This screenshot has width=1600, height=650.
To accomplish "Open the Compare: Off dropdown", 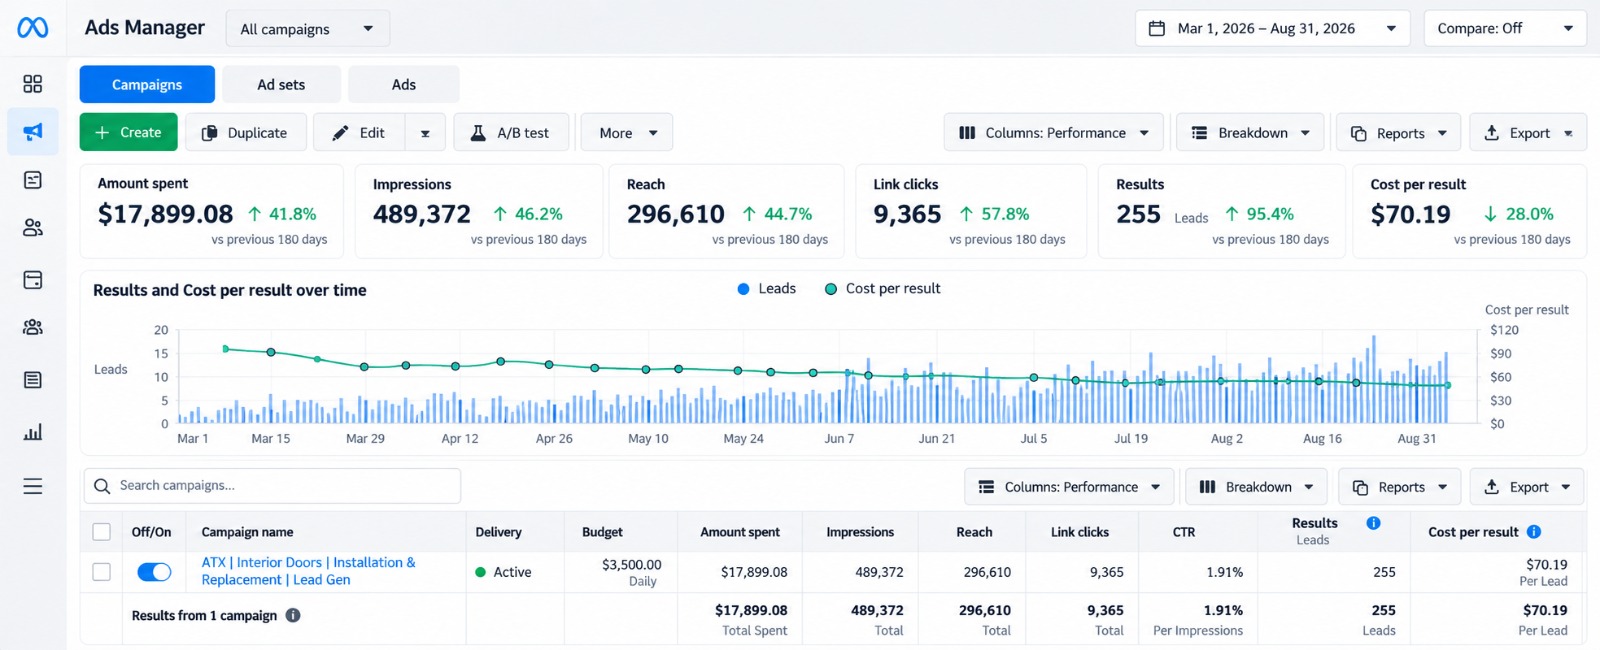I will (x=1504, y=28).
